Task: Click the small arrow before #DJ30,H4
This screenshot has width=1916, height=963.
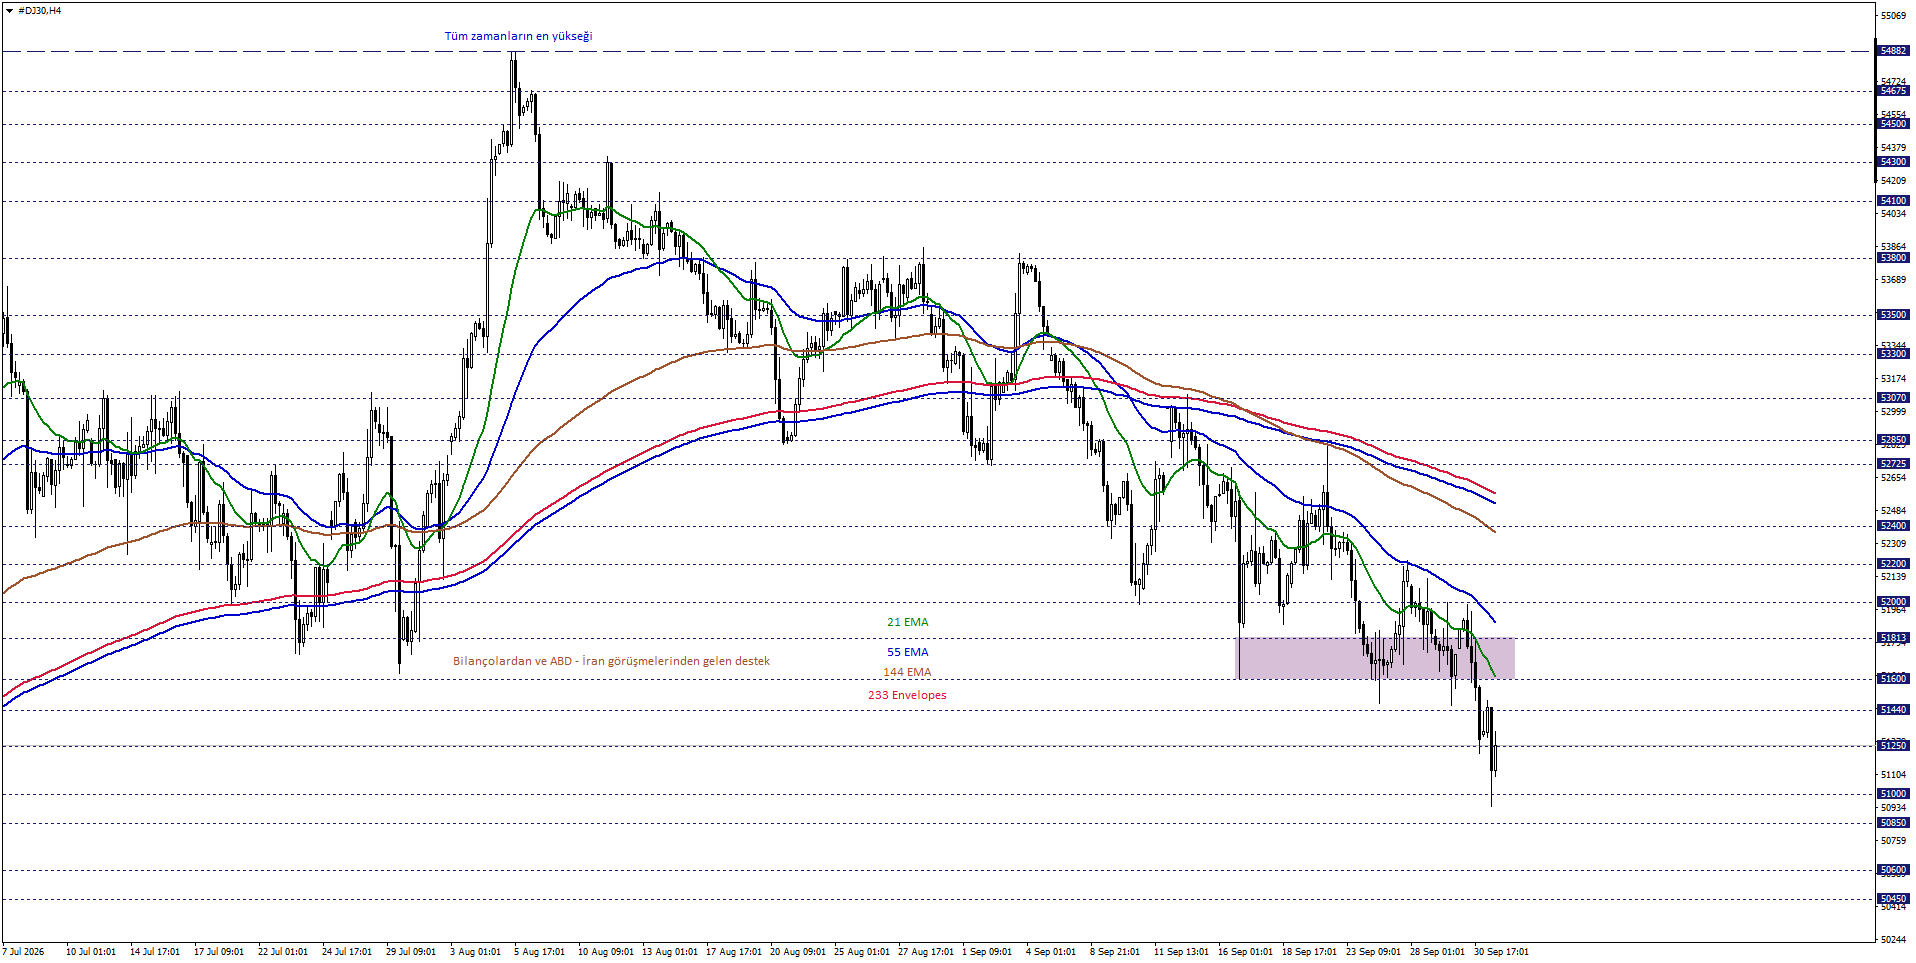Action: [x=9, y=11]
